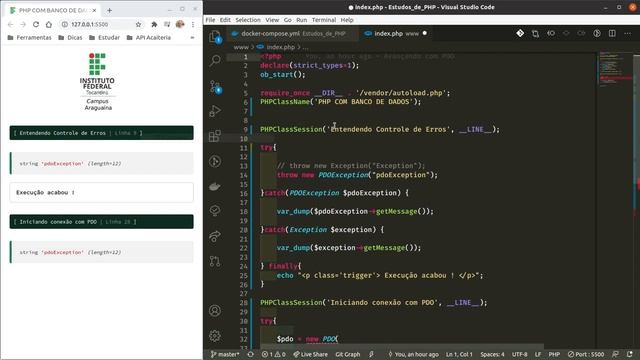Screen dimensions: 640x360
Task: Click the browser back arrow
Action: [11, 24]
